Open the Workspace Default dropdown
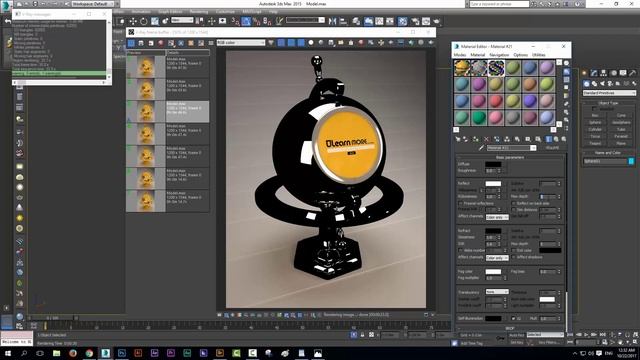 click(93, 4)
